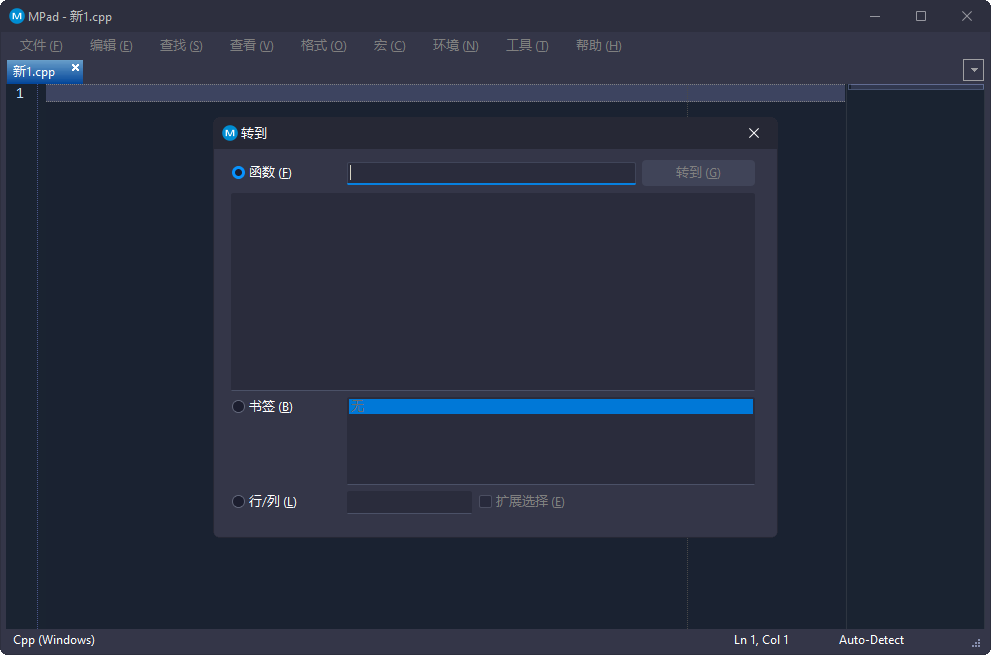Click the 转到 button
This screenshot has width=991, height=655.
coord(697,172)
